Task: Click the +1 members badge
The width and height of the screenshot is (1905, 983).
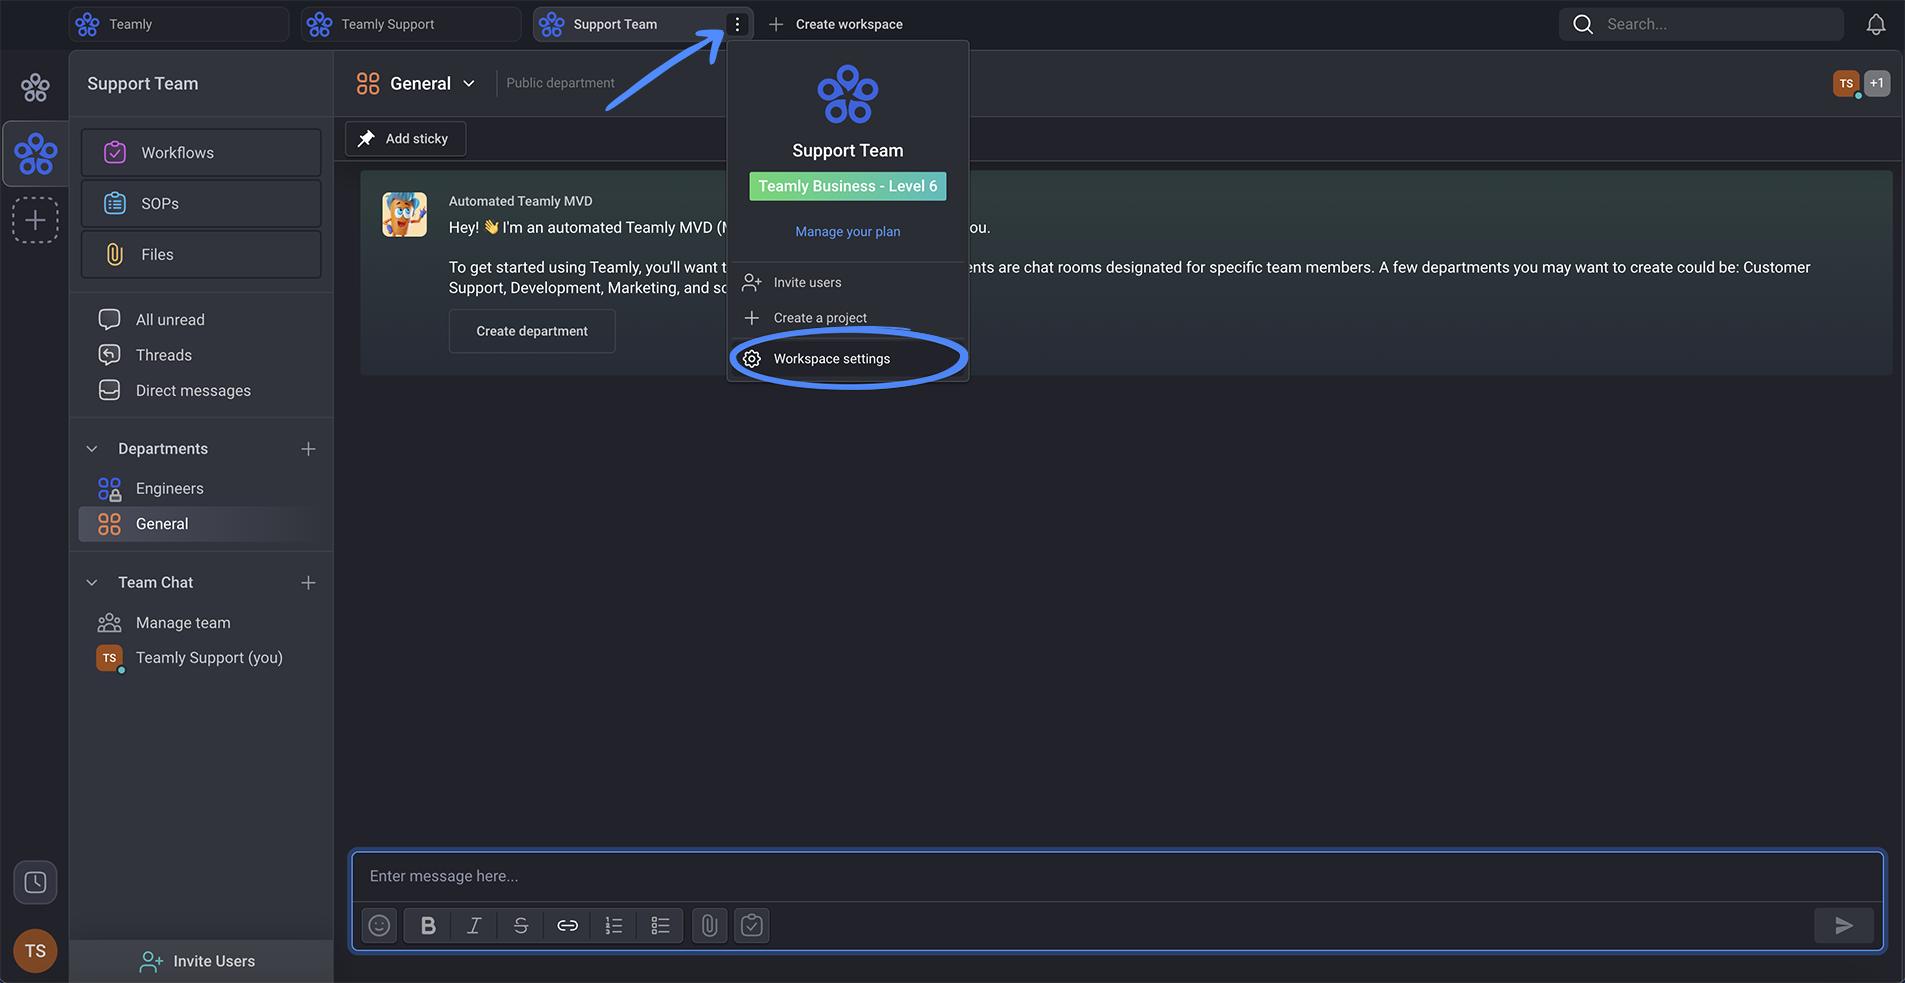Action: click(1877, 84)
